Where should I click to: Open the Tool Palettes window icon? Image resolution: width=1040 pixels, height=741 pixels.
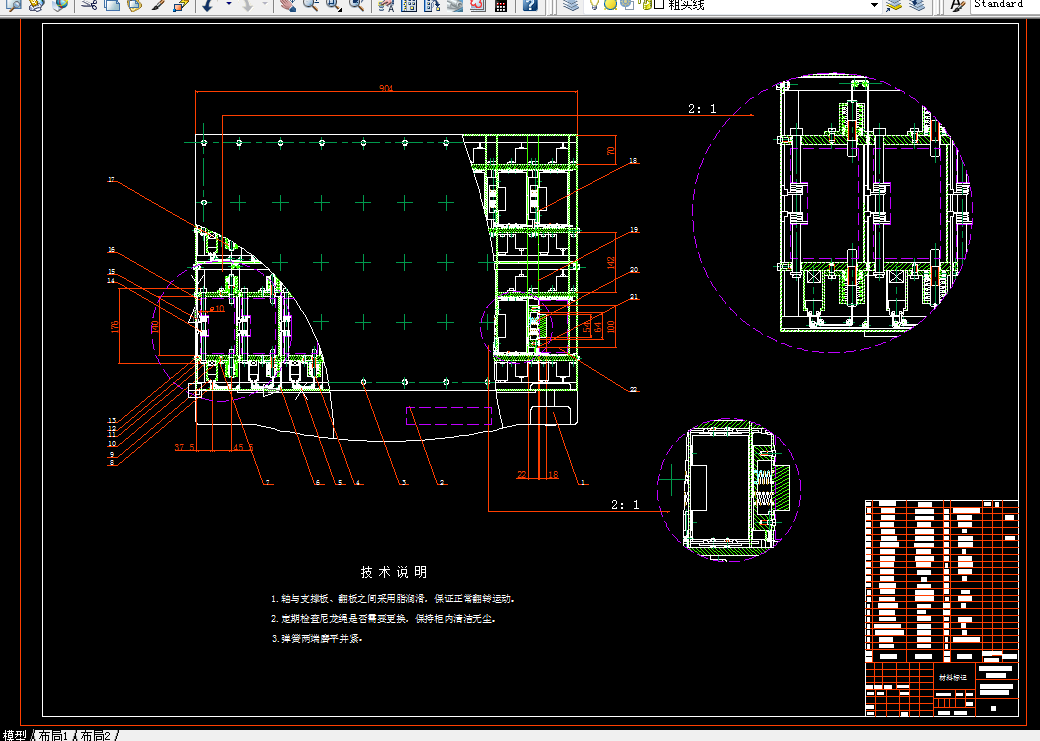432,5
